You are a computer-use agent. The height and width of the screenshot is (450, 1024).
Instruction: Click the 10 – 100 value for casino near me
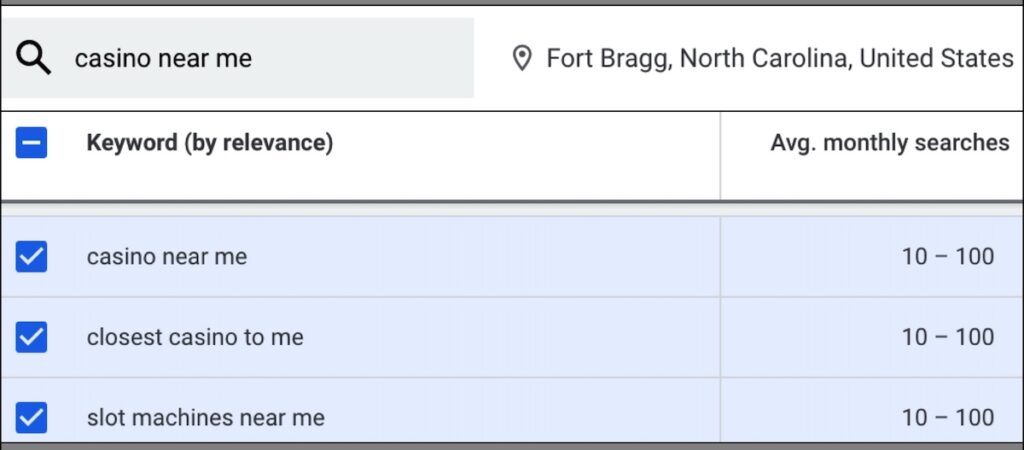click(947, 257)
